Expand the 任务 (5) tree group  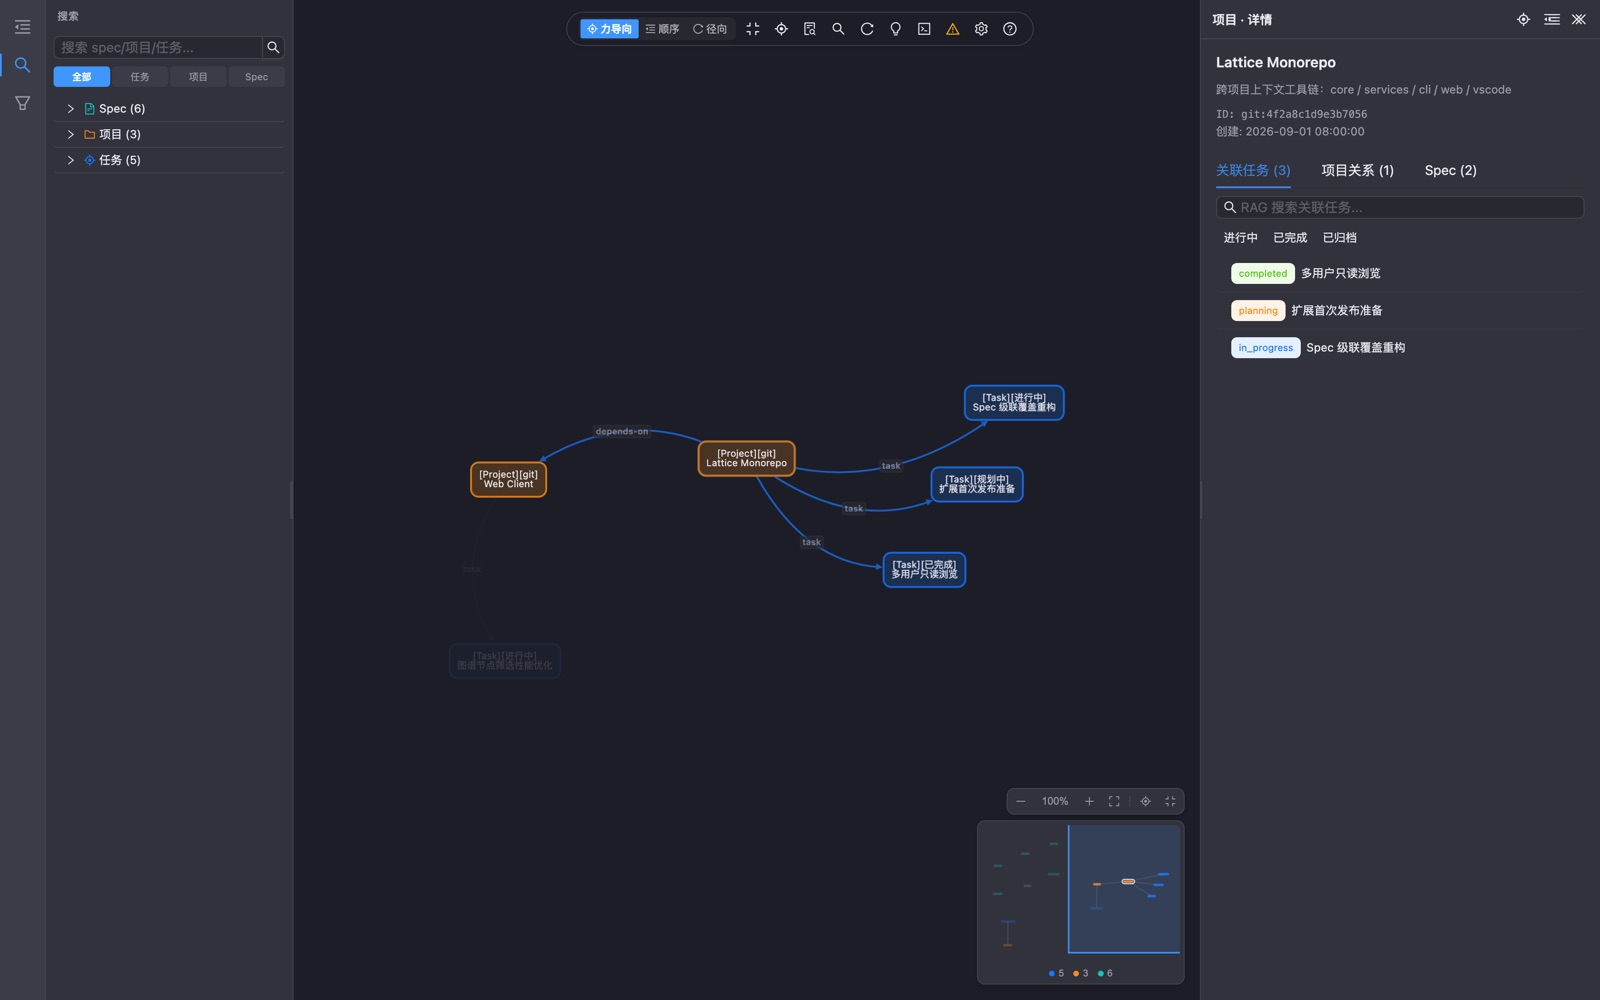pyautogui.click(x=71, y=160)
